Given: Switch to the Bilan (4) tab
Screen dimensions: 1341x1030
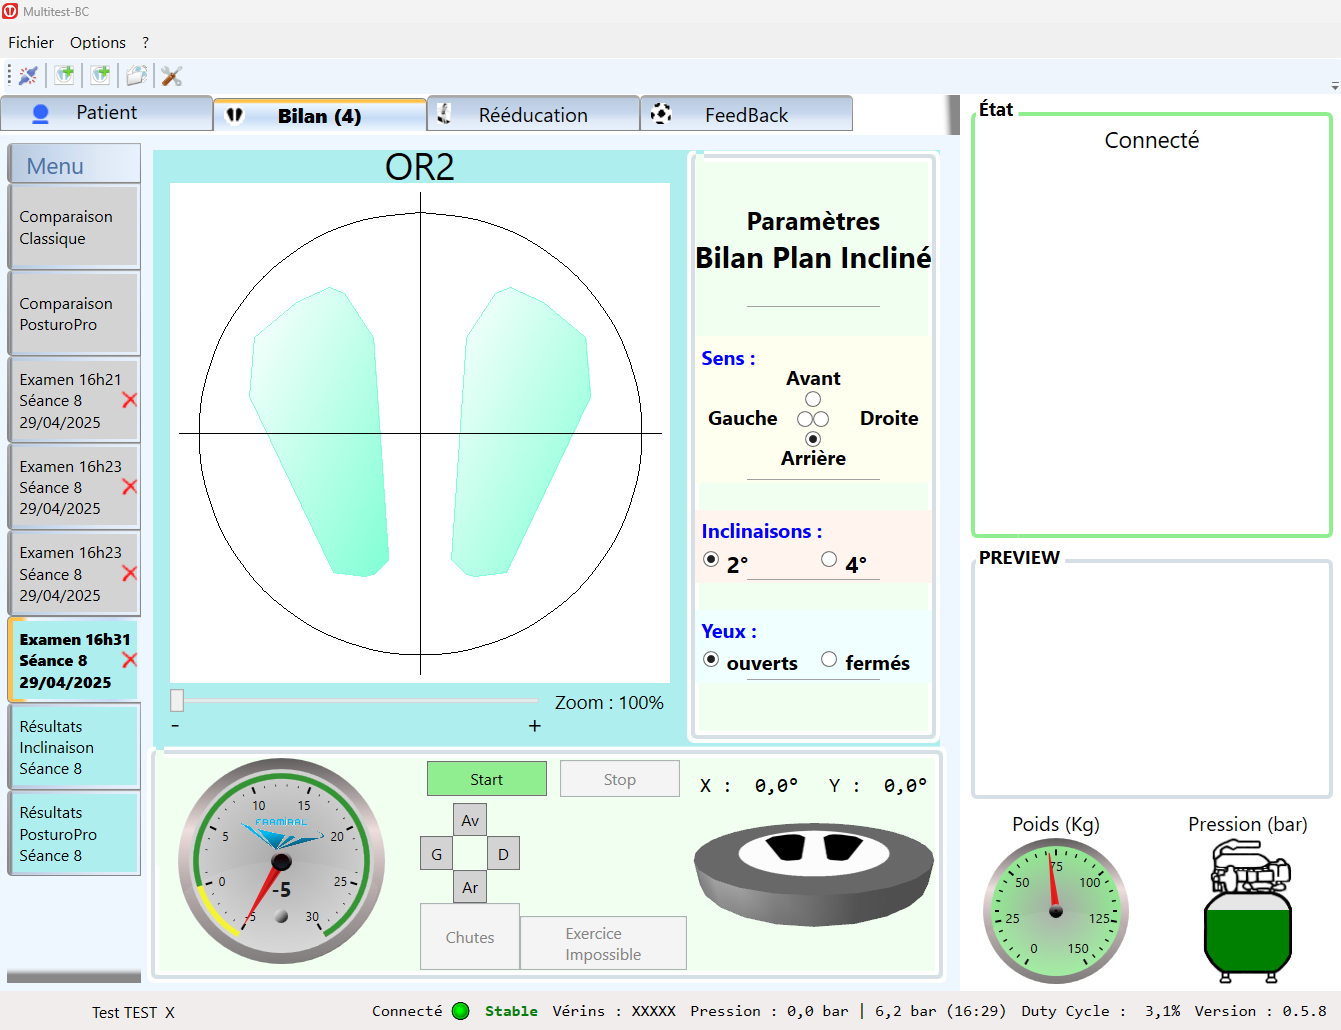Looking at the screenshot, I should click(320, 115).
